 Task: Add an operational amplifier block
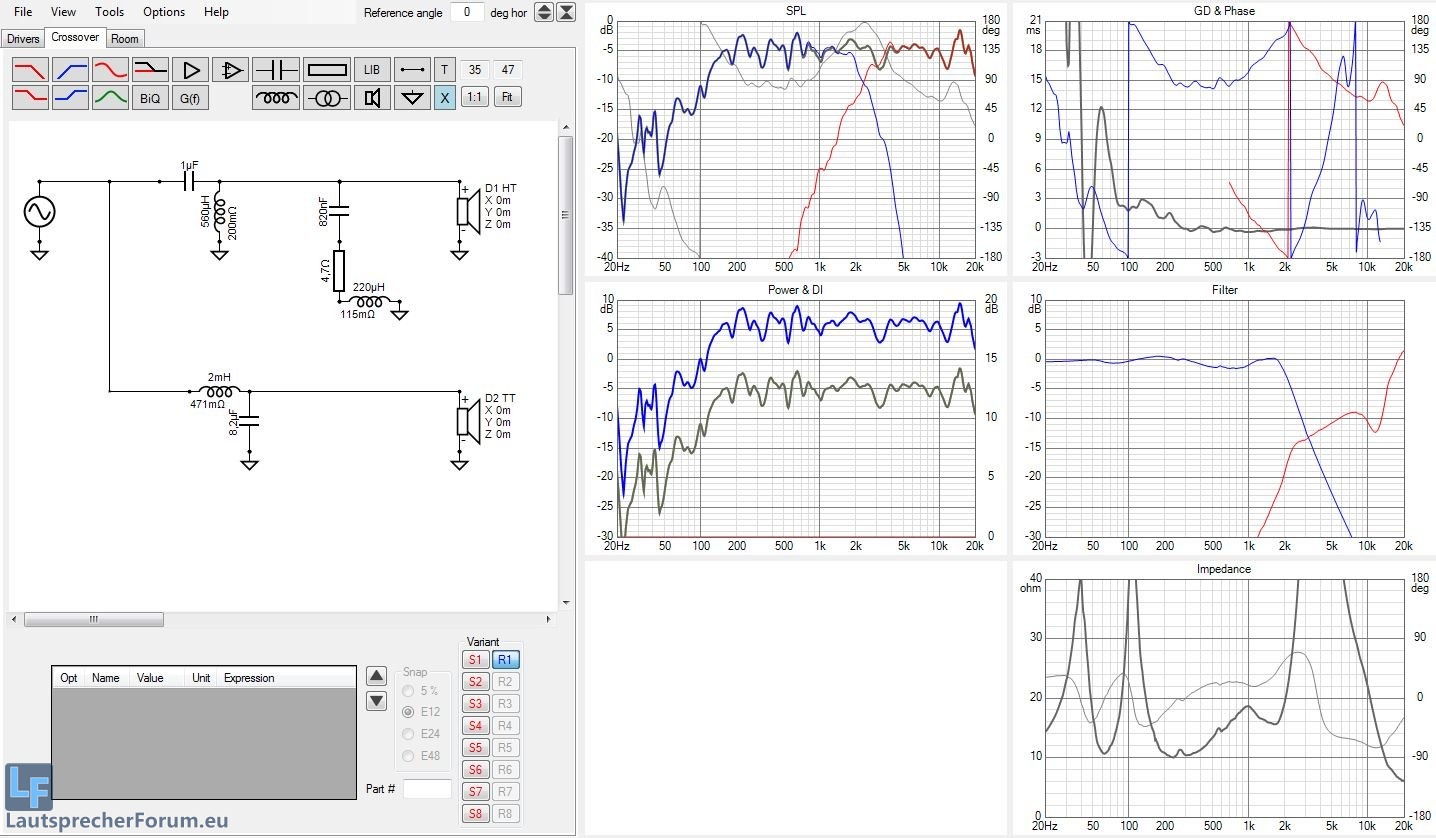point(230,70)
